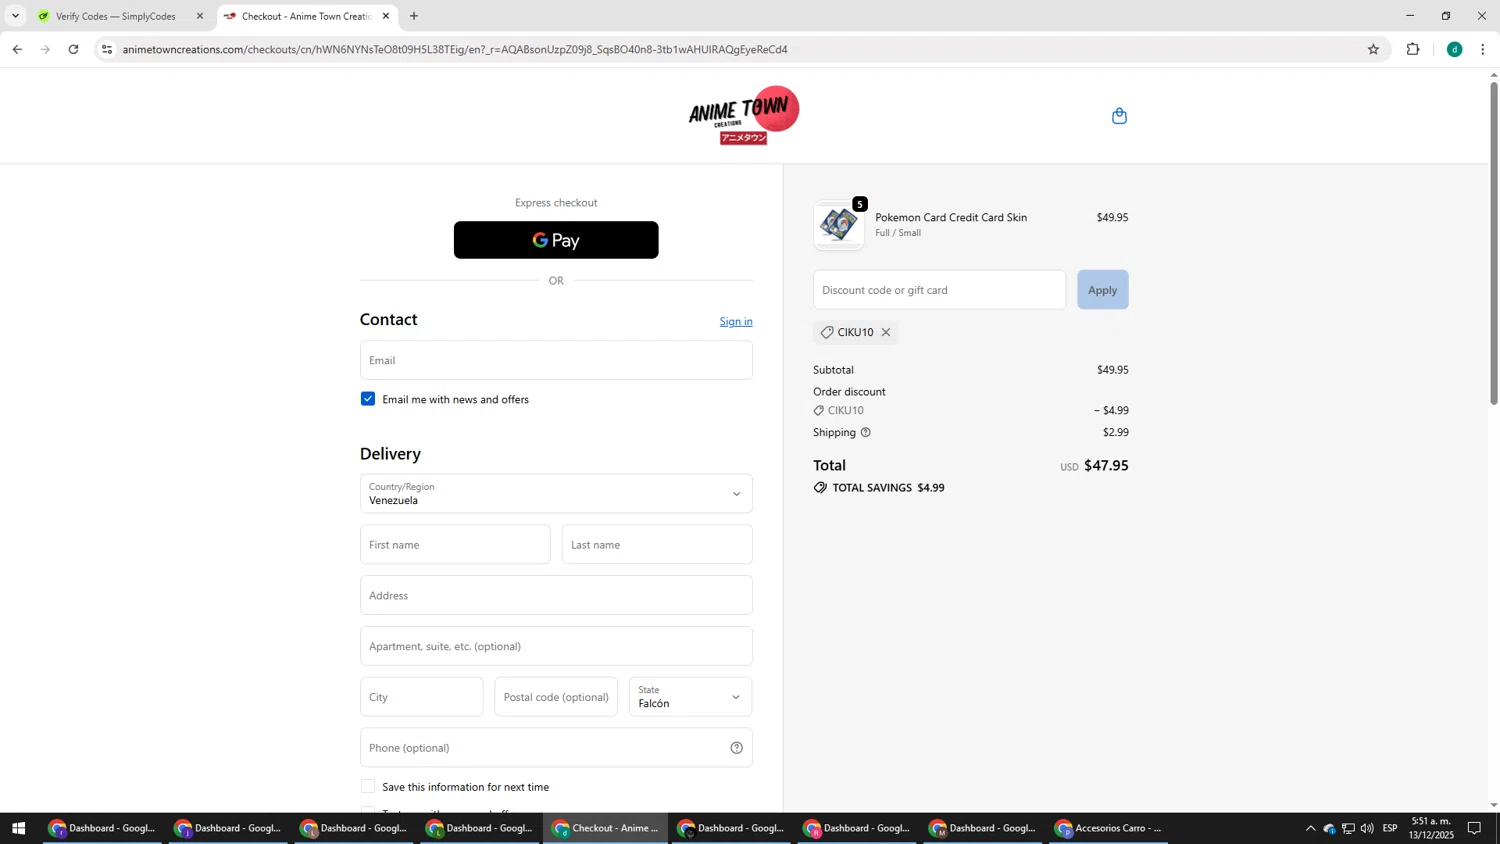Open the tab search dropdown arrow
This screenshot has height=844, width=1500.
tap(15, 16)
